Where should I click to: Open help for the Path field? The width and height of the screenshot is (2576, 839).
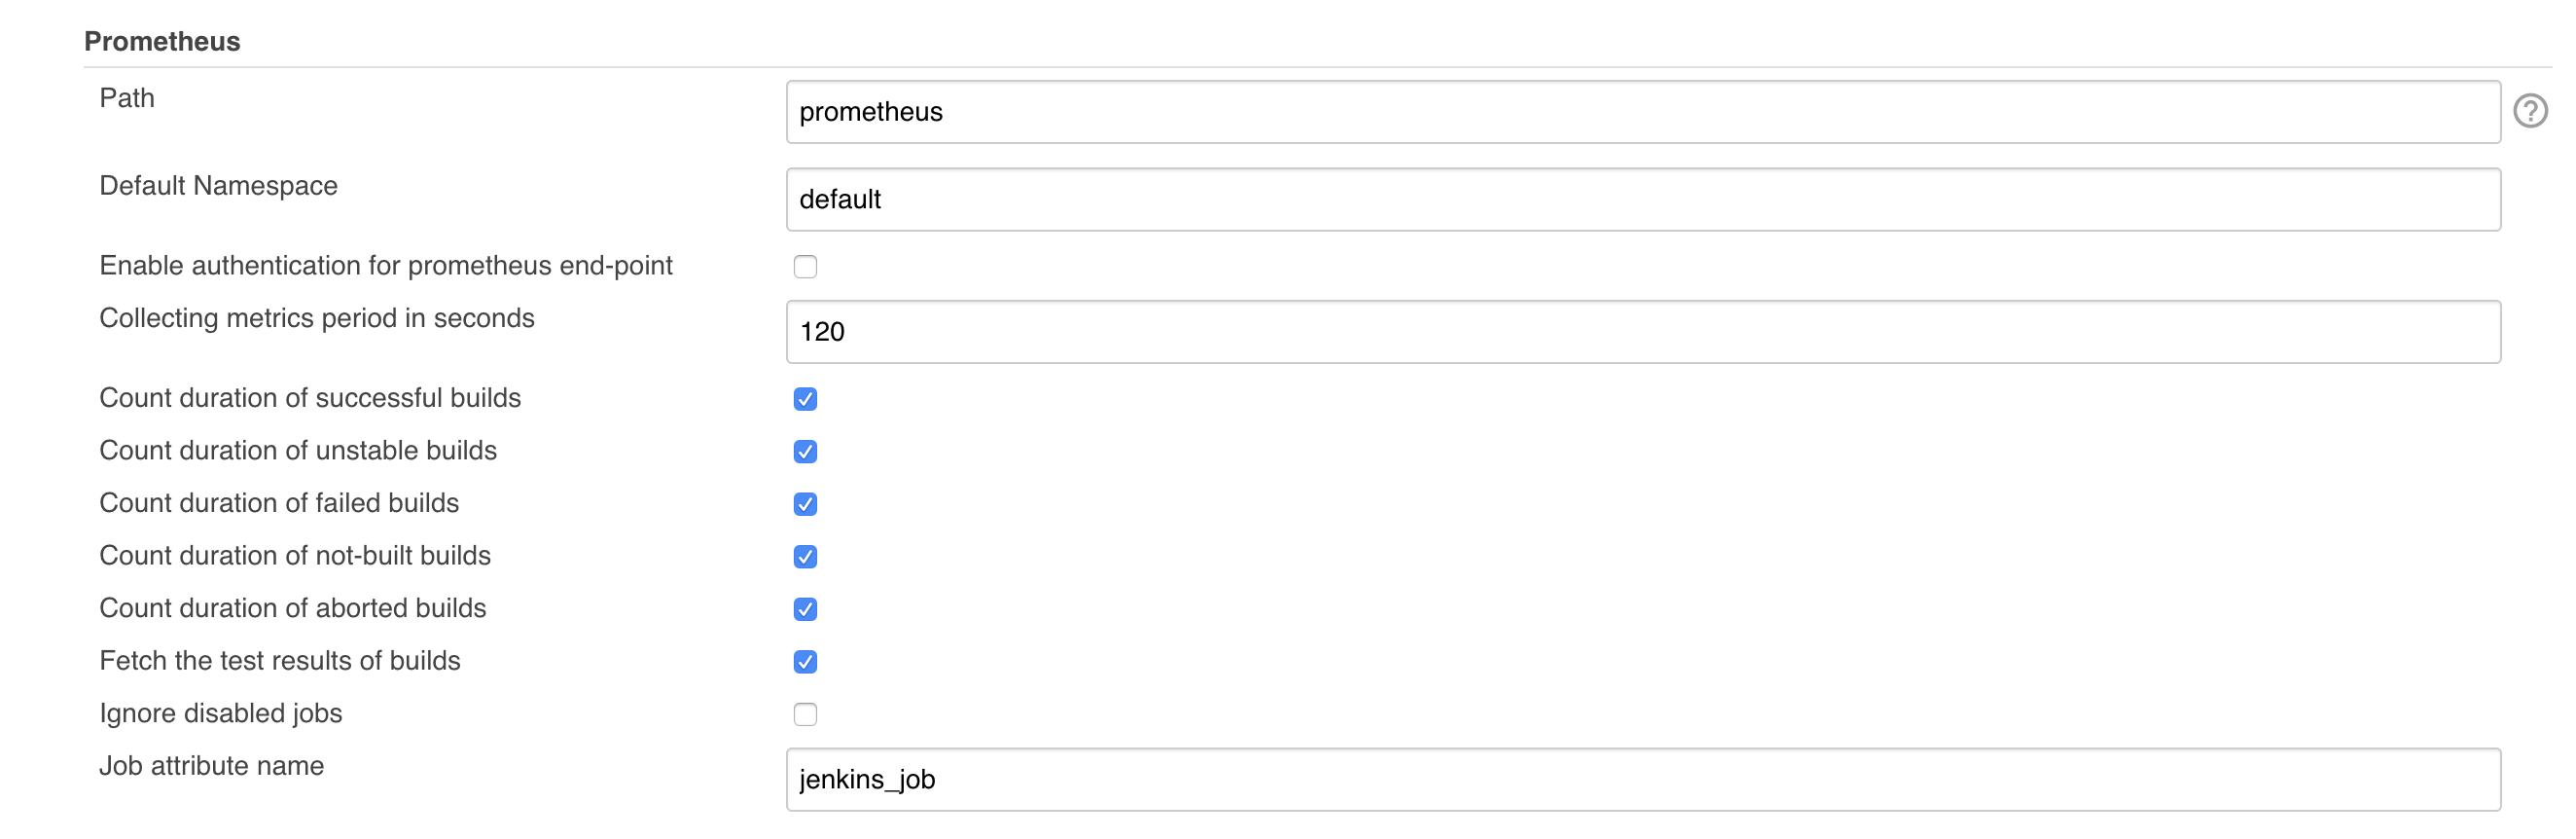(x=2530, y=111)
